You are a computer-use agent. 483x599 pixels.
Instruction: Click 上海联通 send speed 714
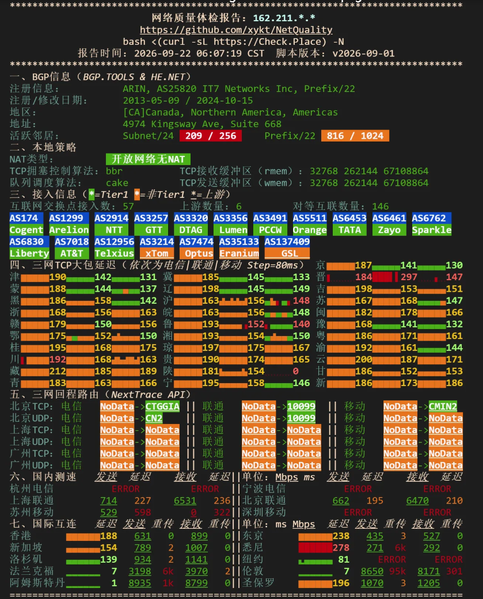coord(109,500)
